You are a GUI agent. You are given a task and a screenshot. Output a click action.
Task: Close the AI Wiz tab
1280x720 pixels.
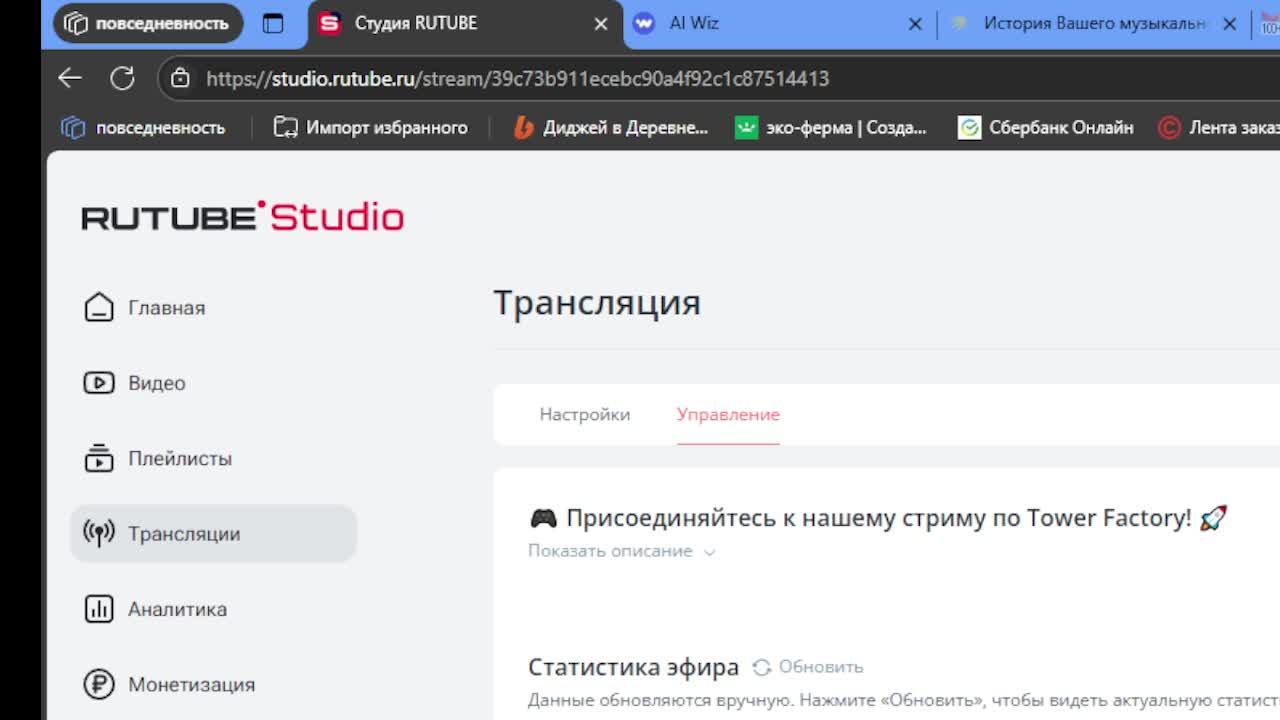pyautogui.click(x=915, y=23)
